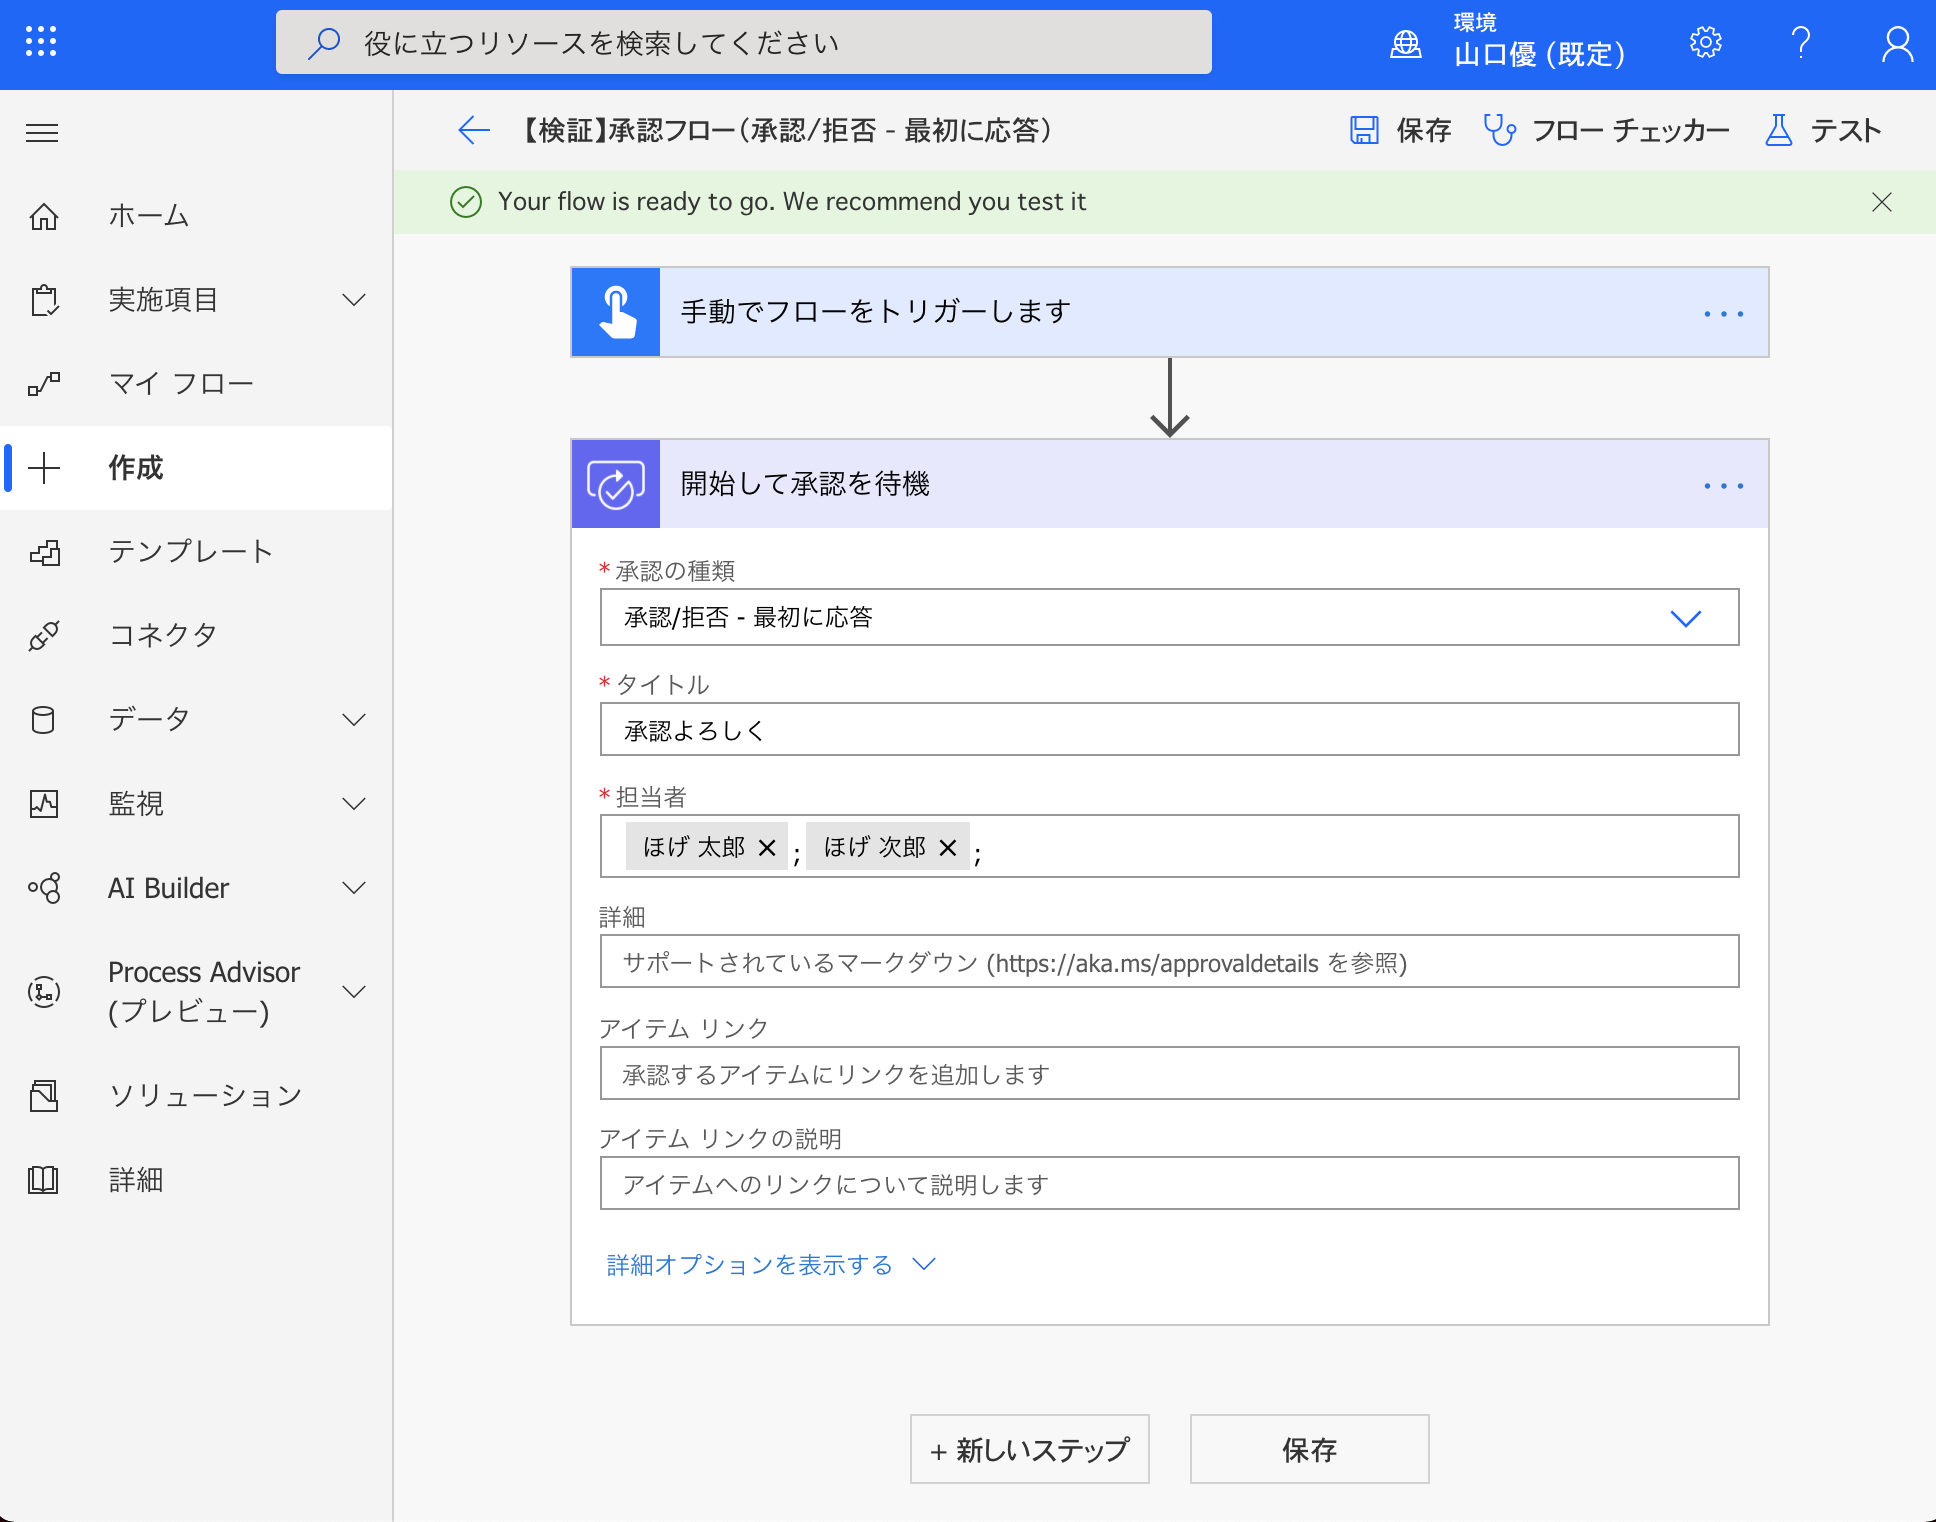Click the 新しいステップ button
1936x1522 pixels.
pyautogui.click(x=1029, y=1448)
